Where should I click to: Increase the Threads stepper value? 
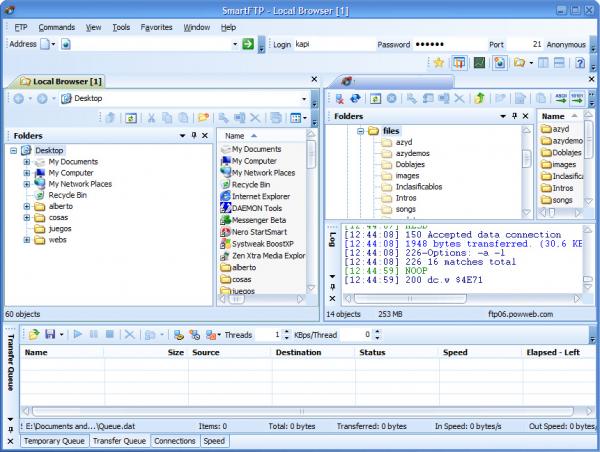pos(287,332)
